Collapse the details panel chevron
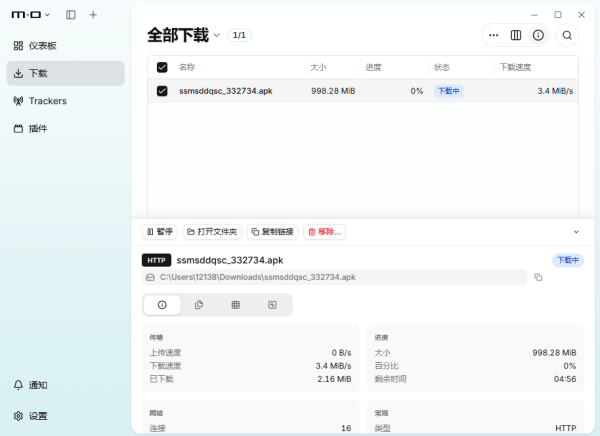Image resolution: width=600 pixels, height=436 pixels. click(576, 232)
